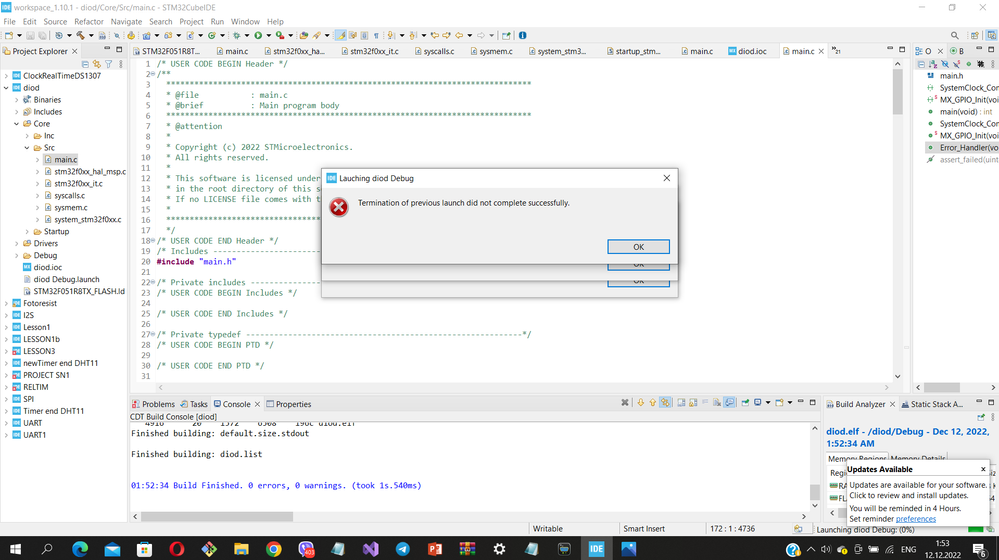This screenshot has height=560, width=999.
Task: Click the Collapse All icon in Project Explorer
Action: pyautogui.click(x=85, y=64)
